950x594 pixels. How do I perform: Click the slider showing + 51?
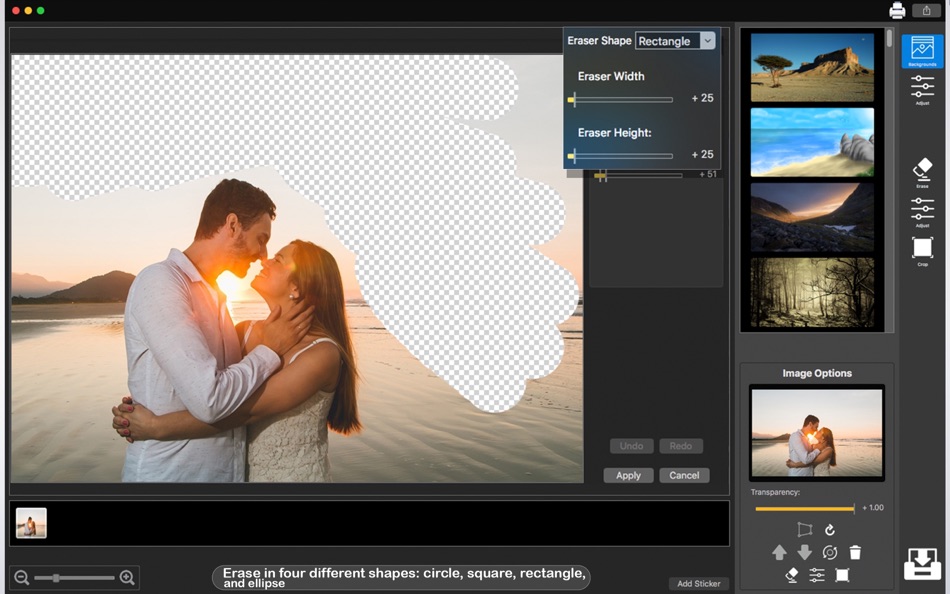(x=639, y=176)
